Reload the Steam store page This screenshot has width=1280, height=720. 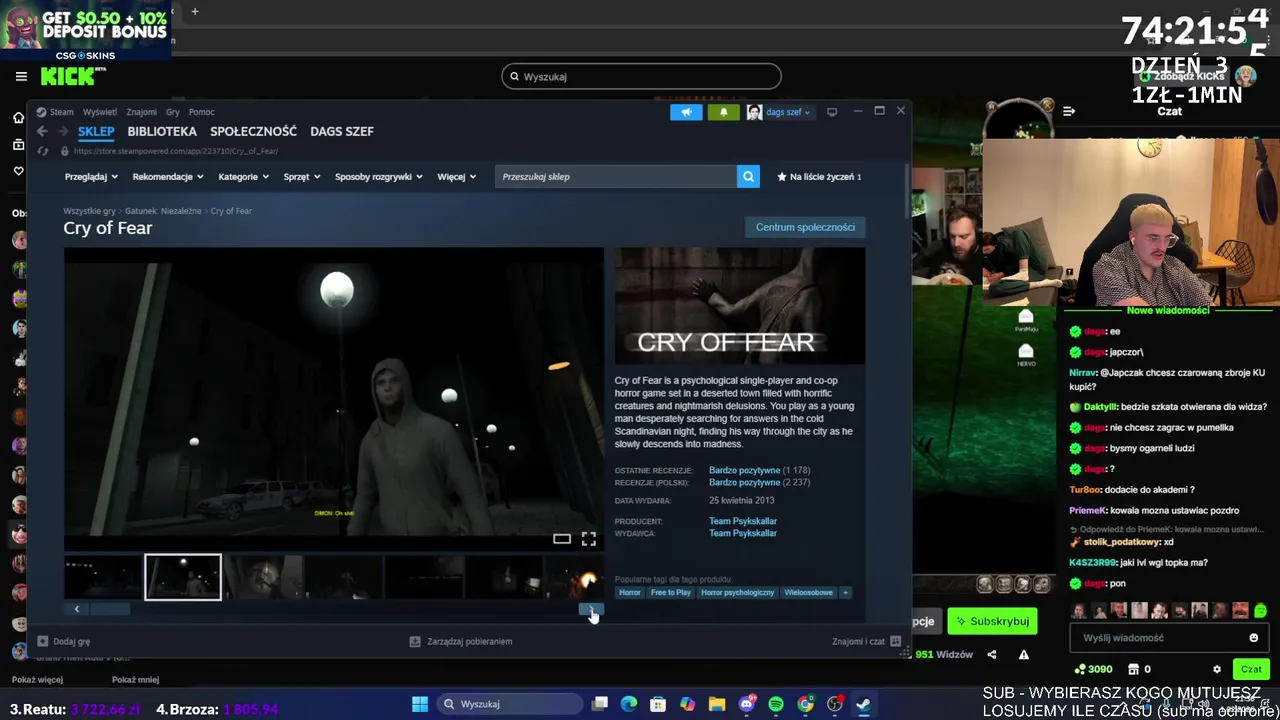(x=43, y=151)
